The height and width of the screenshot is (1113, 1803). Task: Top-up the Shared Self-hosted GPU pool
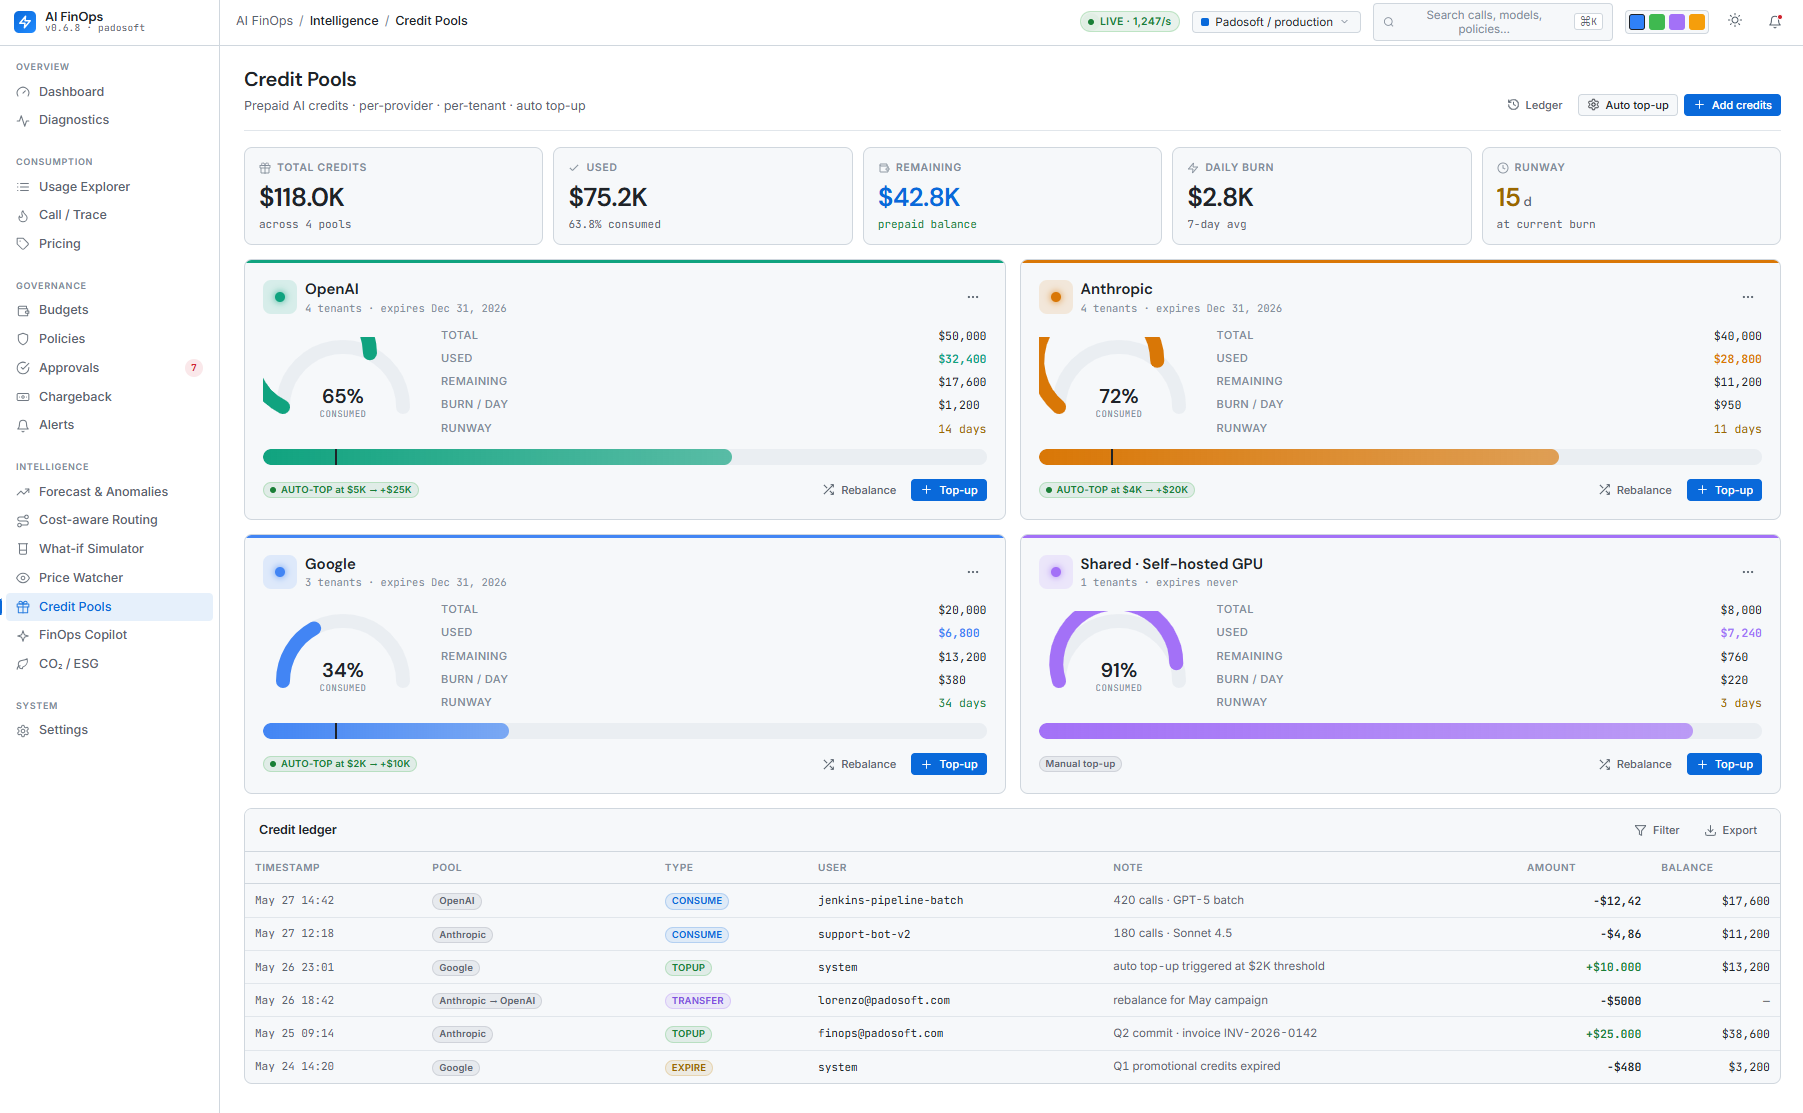coord(1724,764)
